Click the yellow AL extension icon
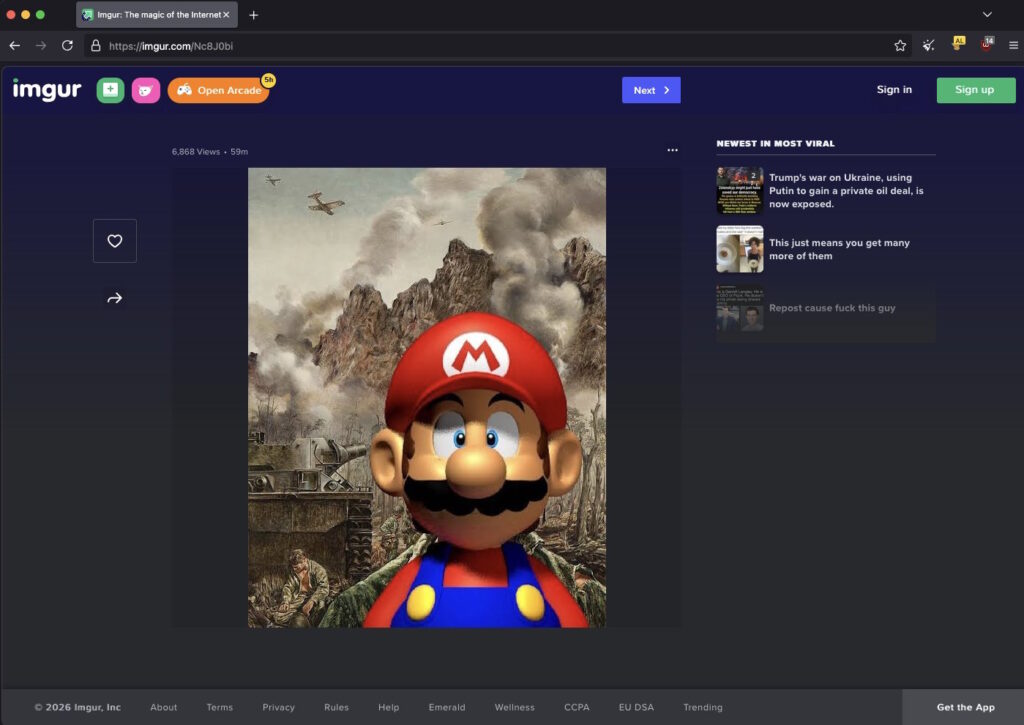Viewport: 1024px width, 725px height. pyautogui.click(x=958, y=44)
